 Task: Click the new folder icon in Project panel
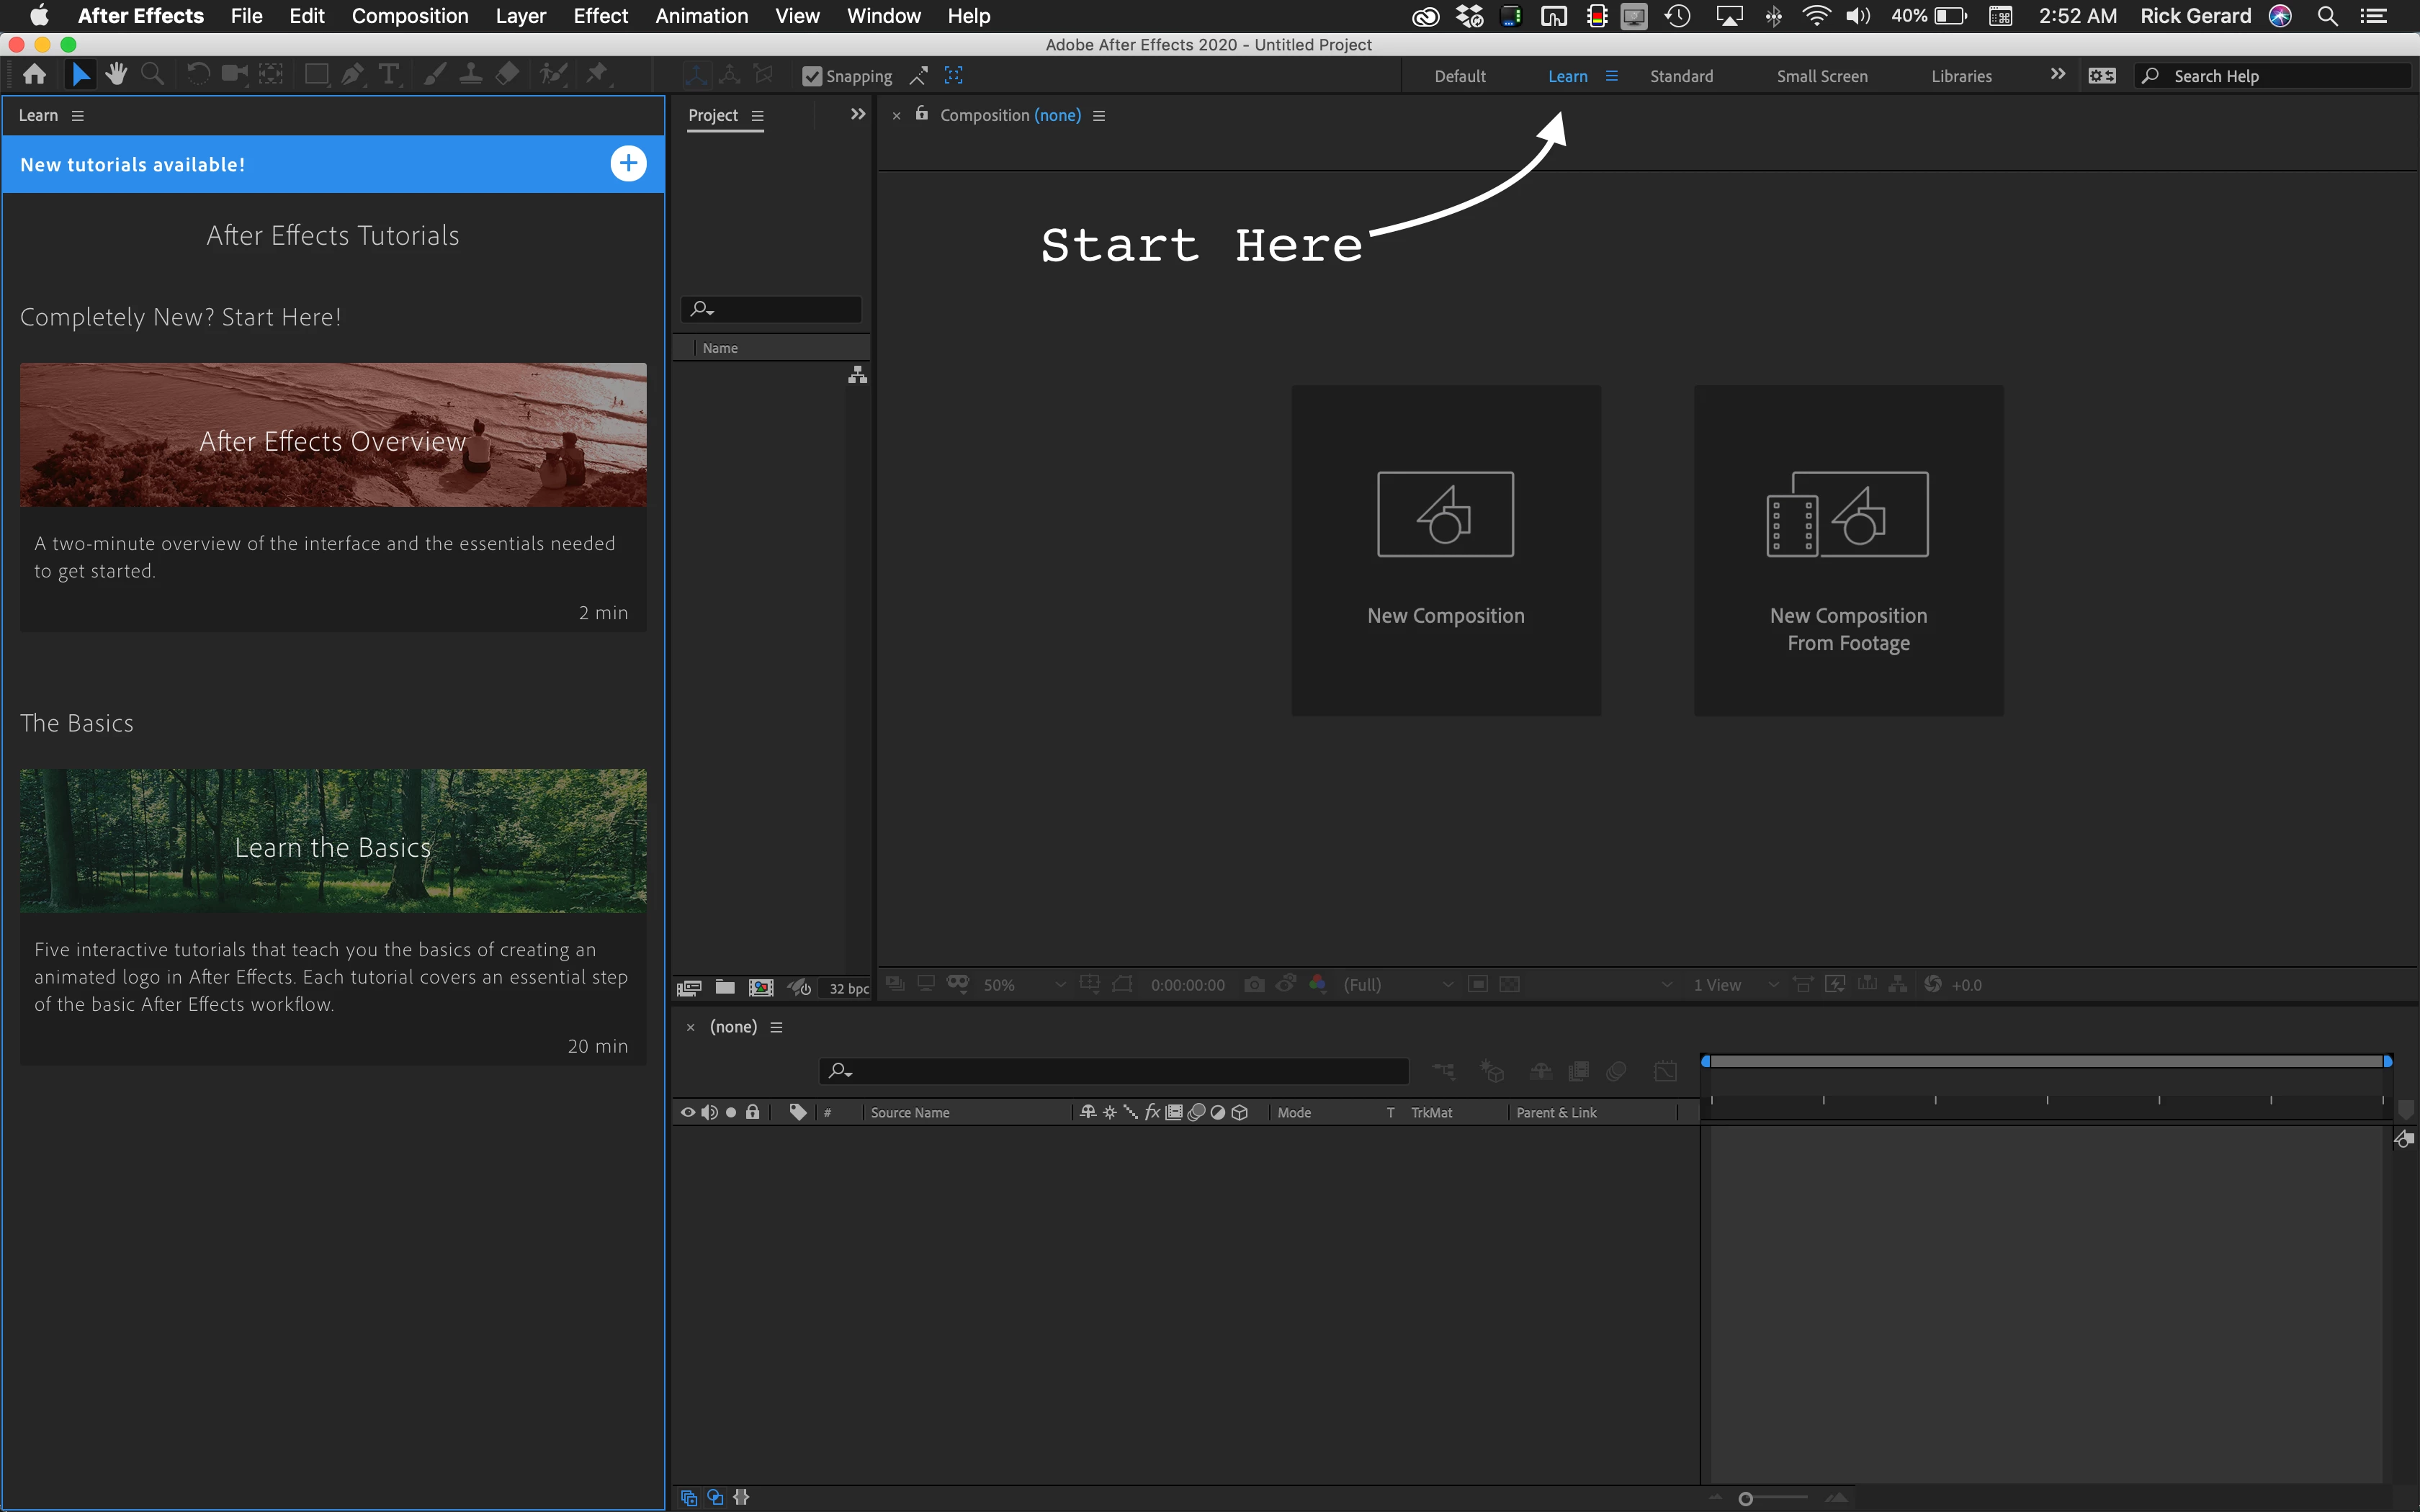(725, 987)
